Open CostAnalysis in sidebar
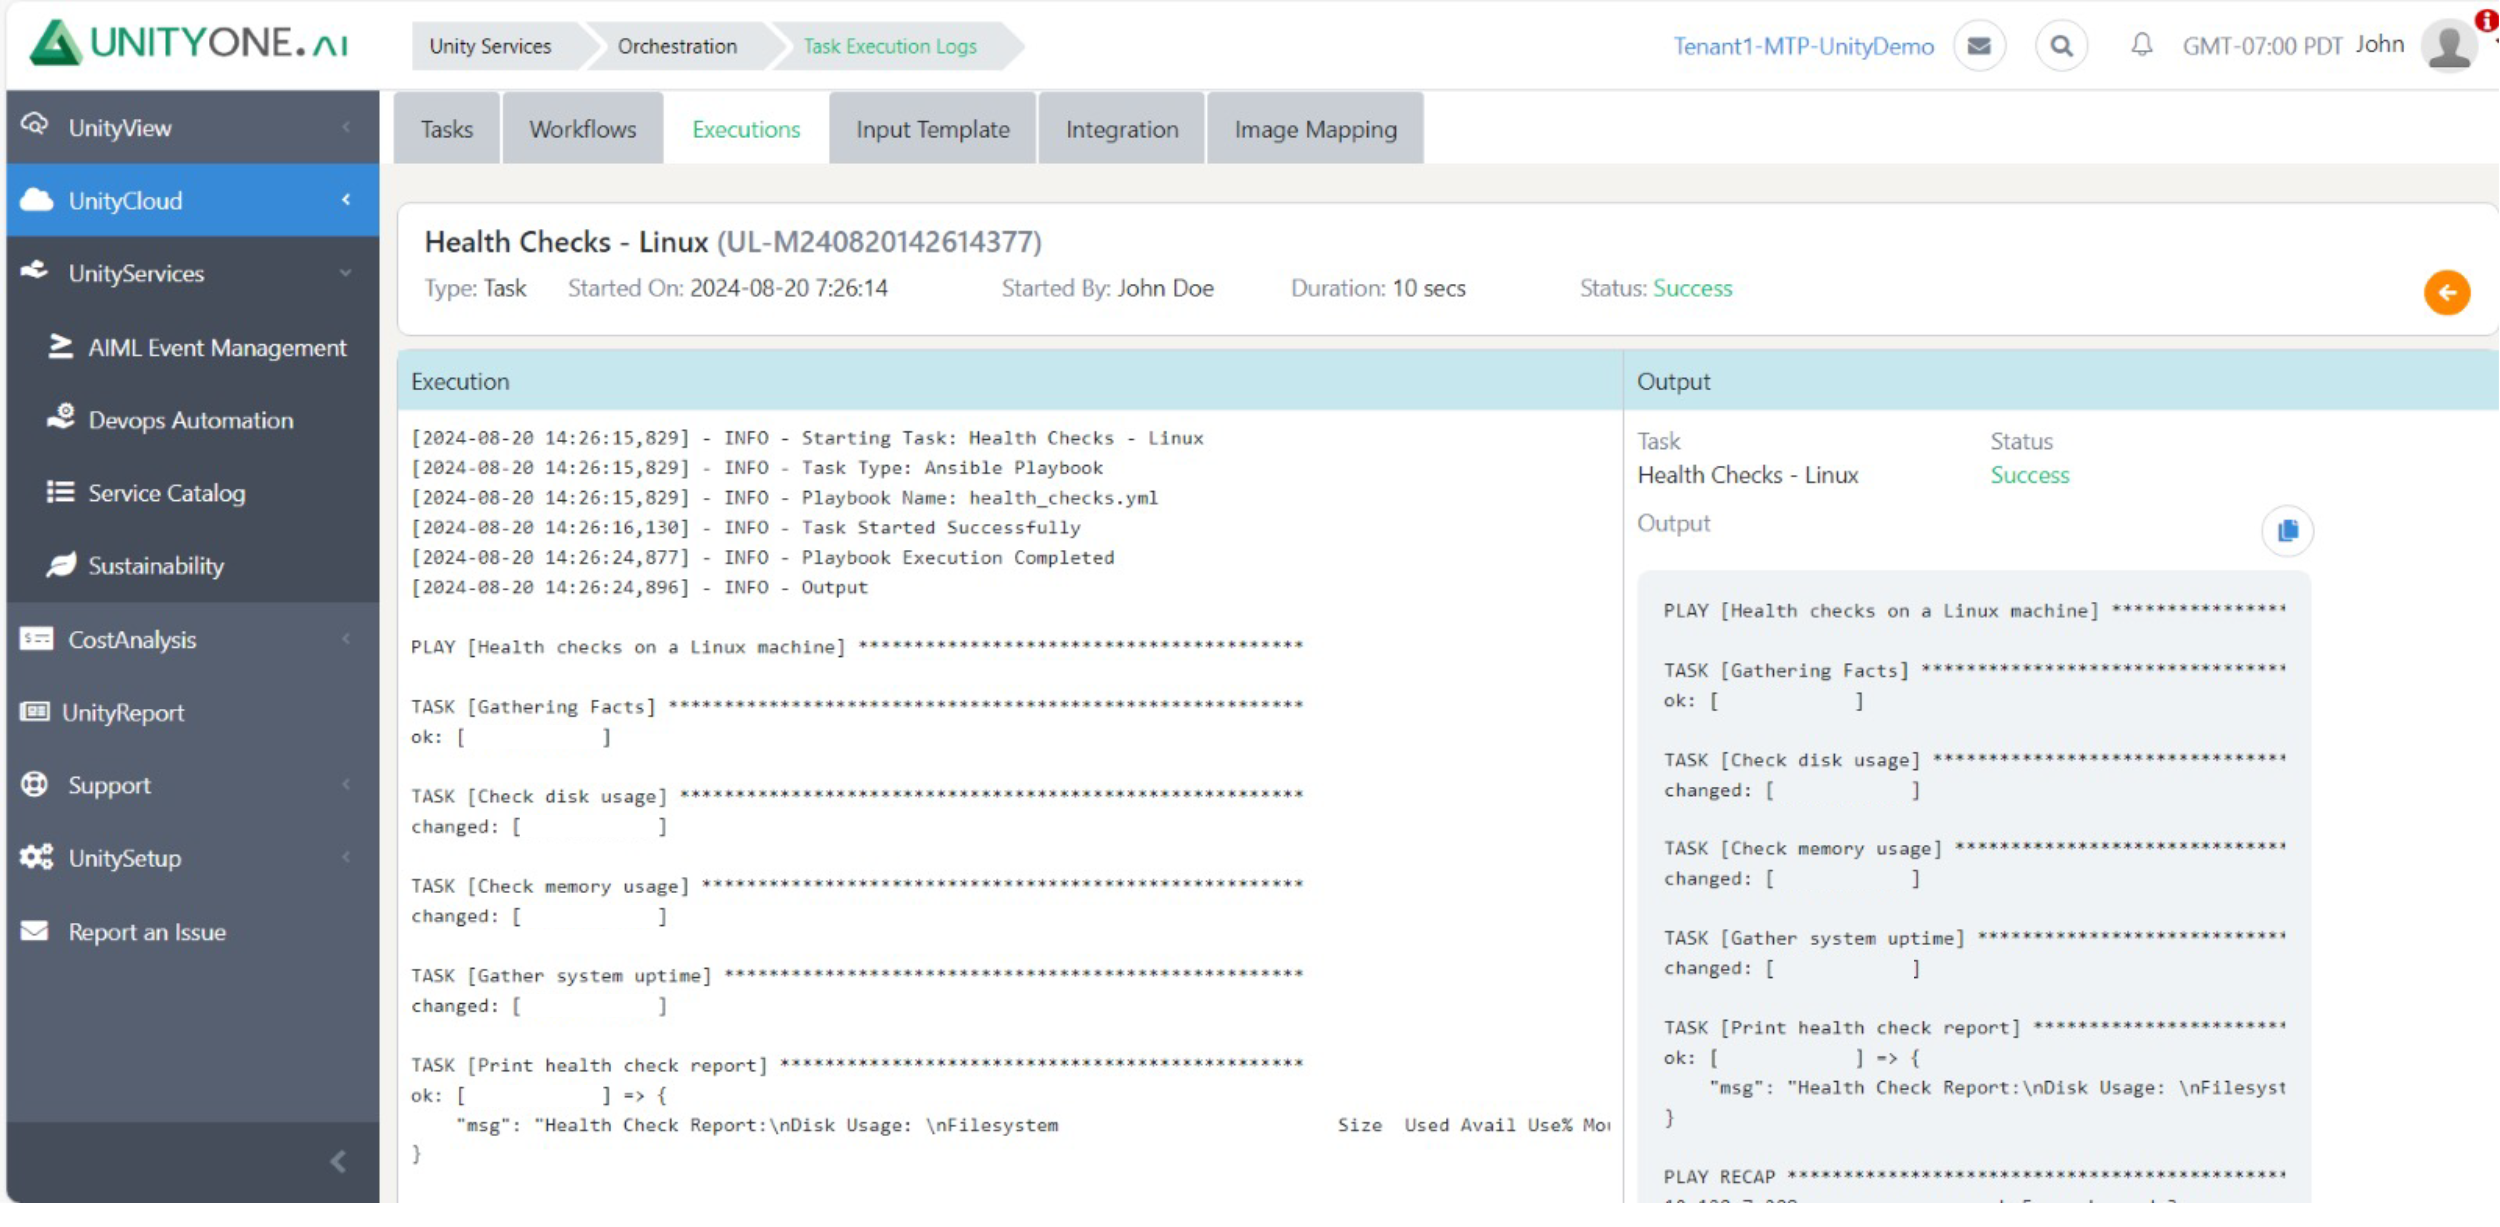The width and height of the screenshot is (2500, 1227). click(193, 639)
